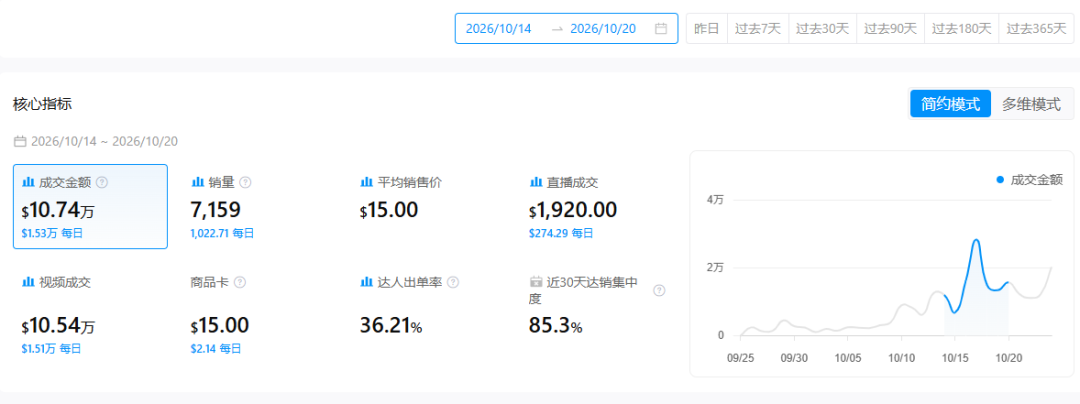Click the 视频成交 bar chart icon
The image size is (1080, 404).
28,282
